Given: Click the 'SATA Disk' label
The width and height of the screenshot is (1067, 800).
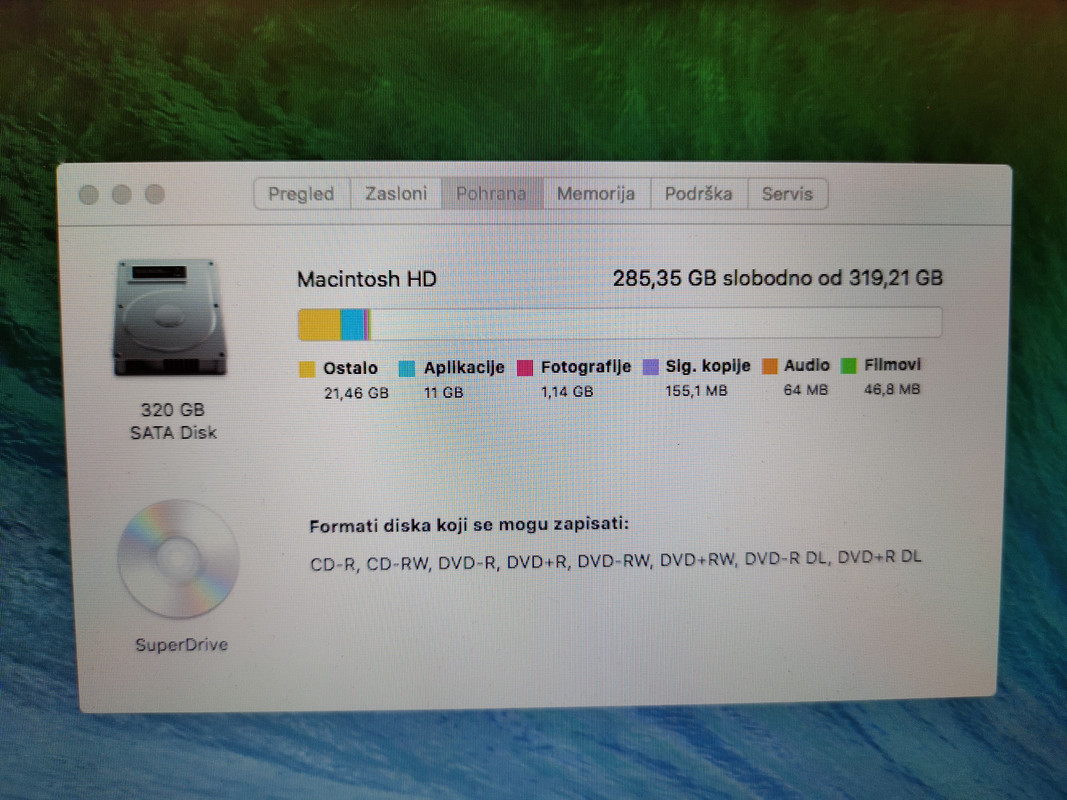Looking at the screenshot, I should point(174,433).
